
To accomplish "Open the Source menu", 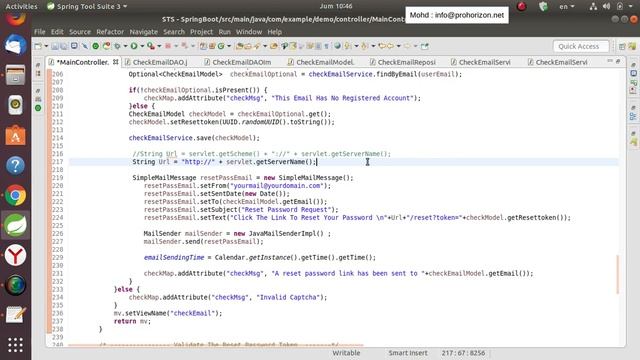I will tap(80, 31).
